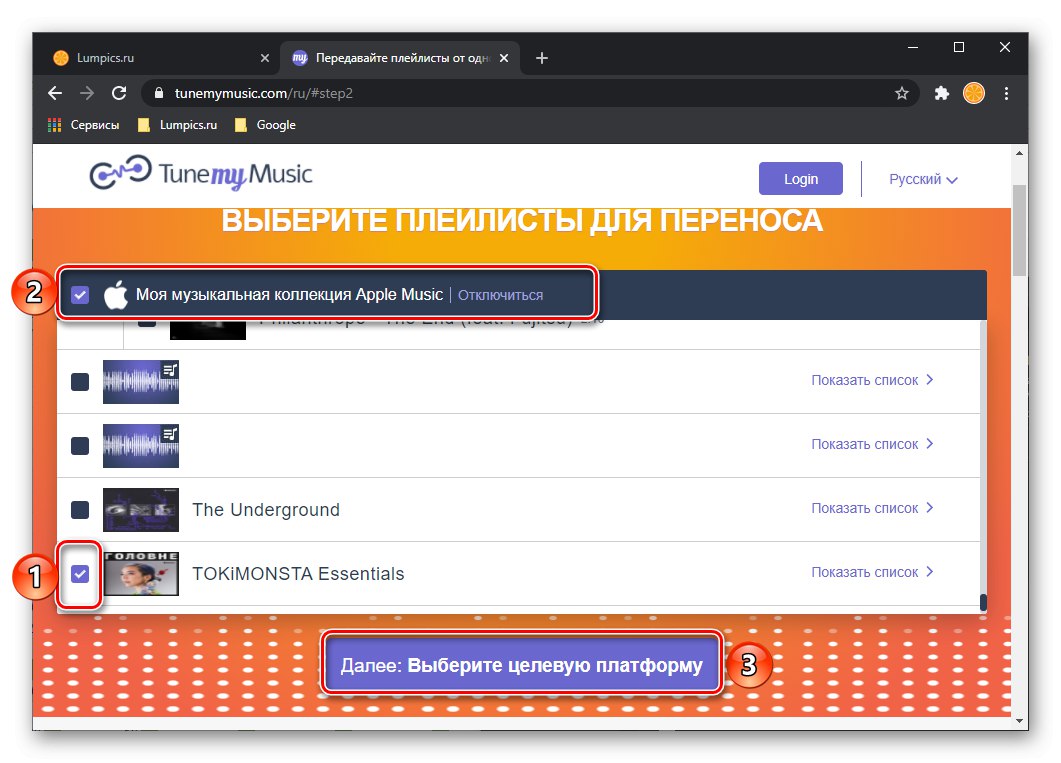Expand Показать список for The Underground
This screenshot has width=1061, height=763.
coord(872,508)
